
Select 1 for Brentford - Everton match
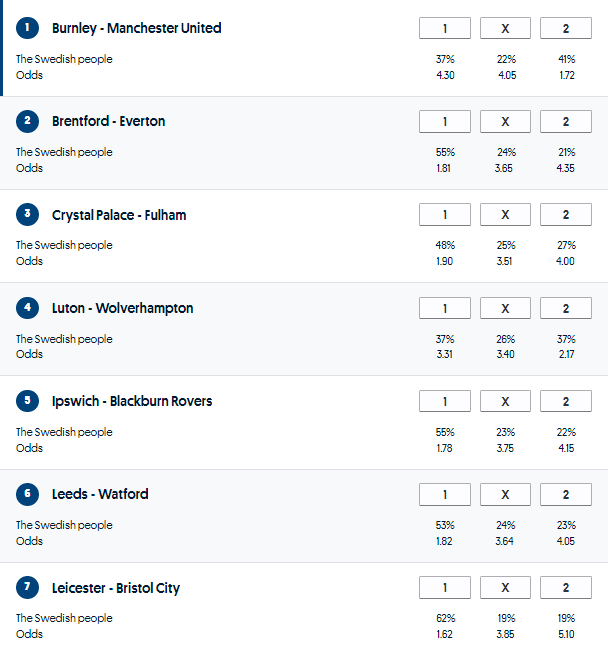444,121
